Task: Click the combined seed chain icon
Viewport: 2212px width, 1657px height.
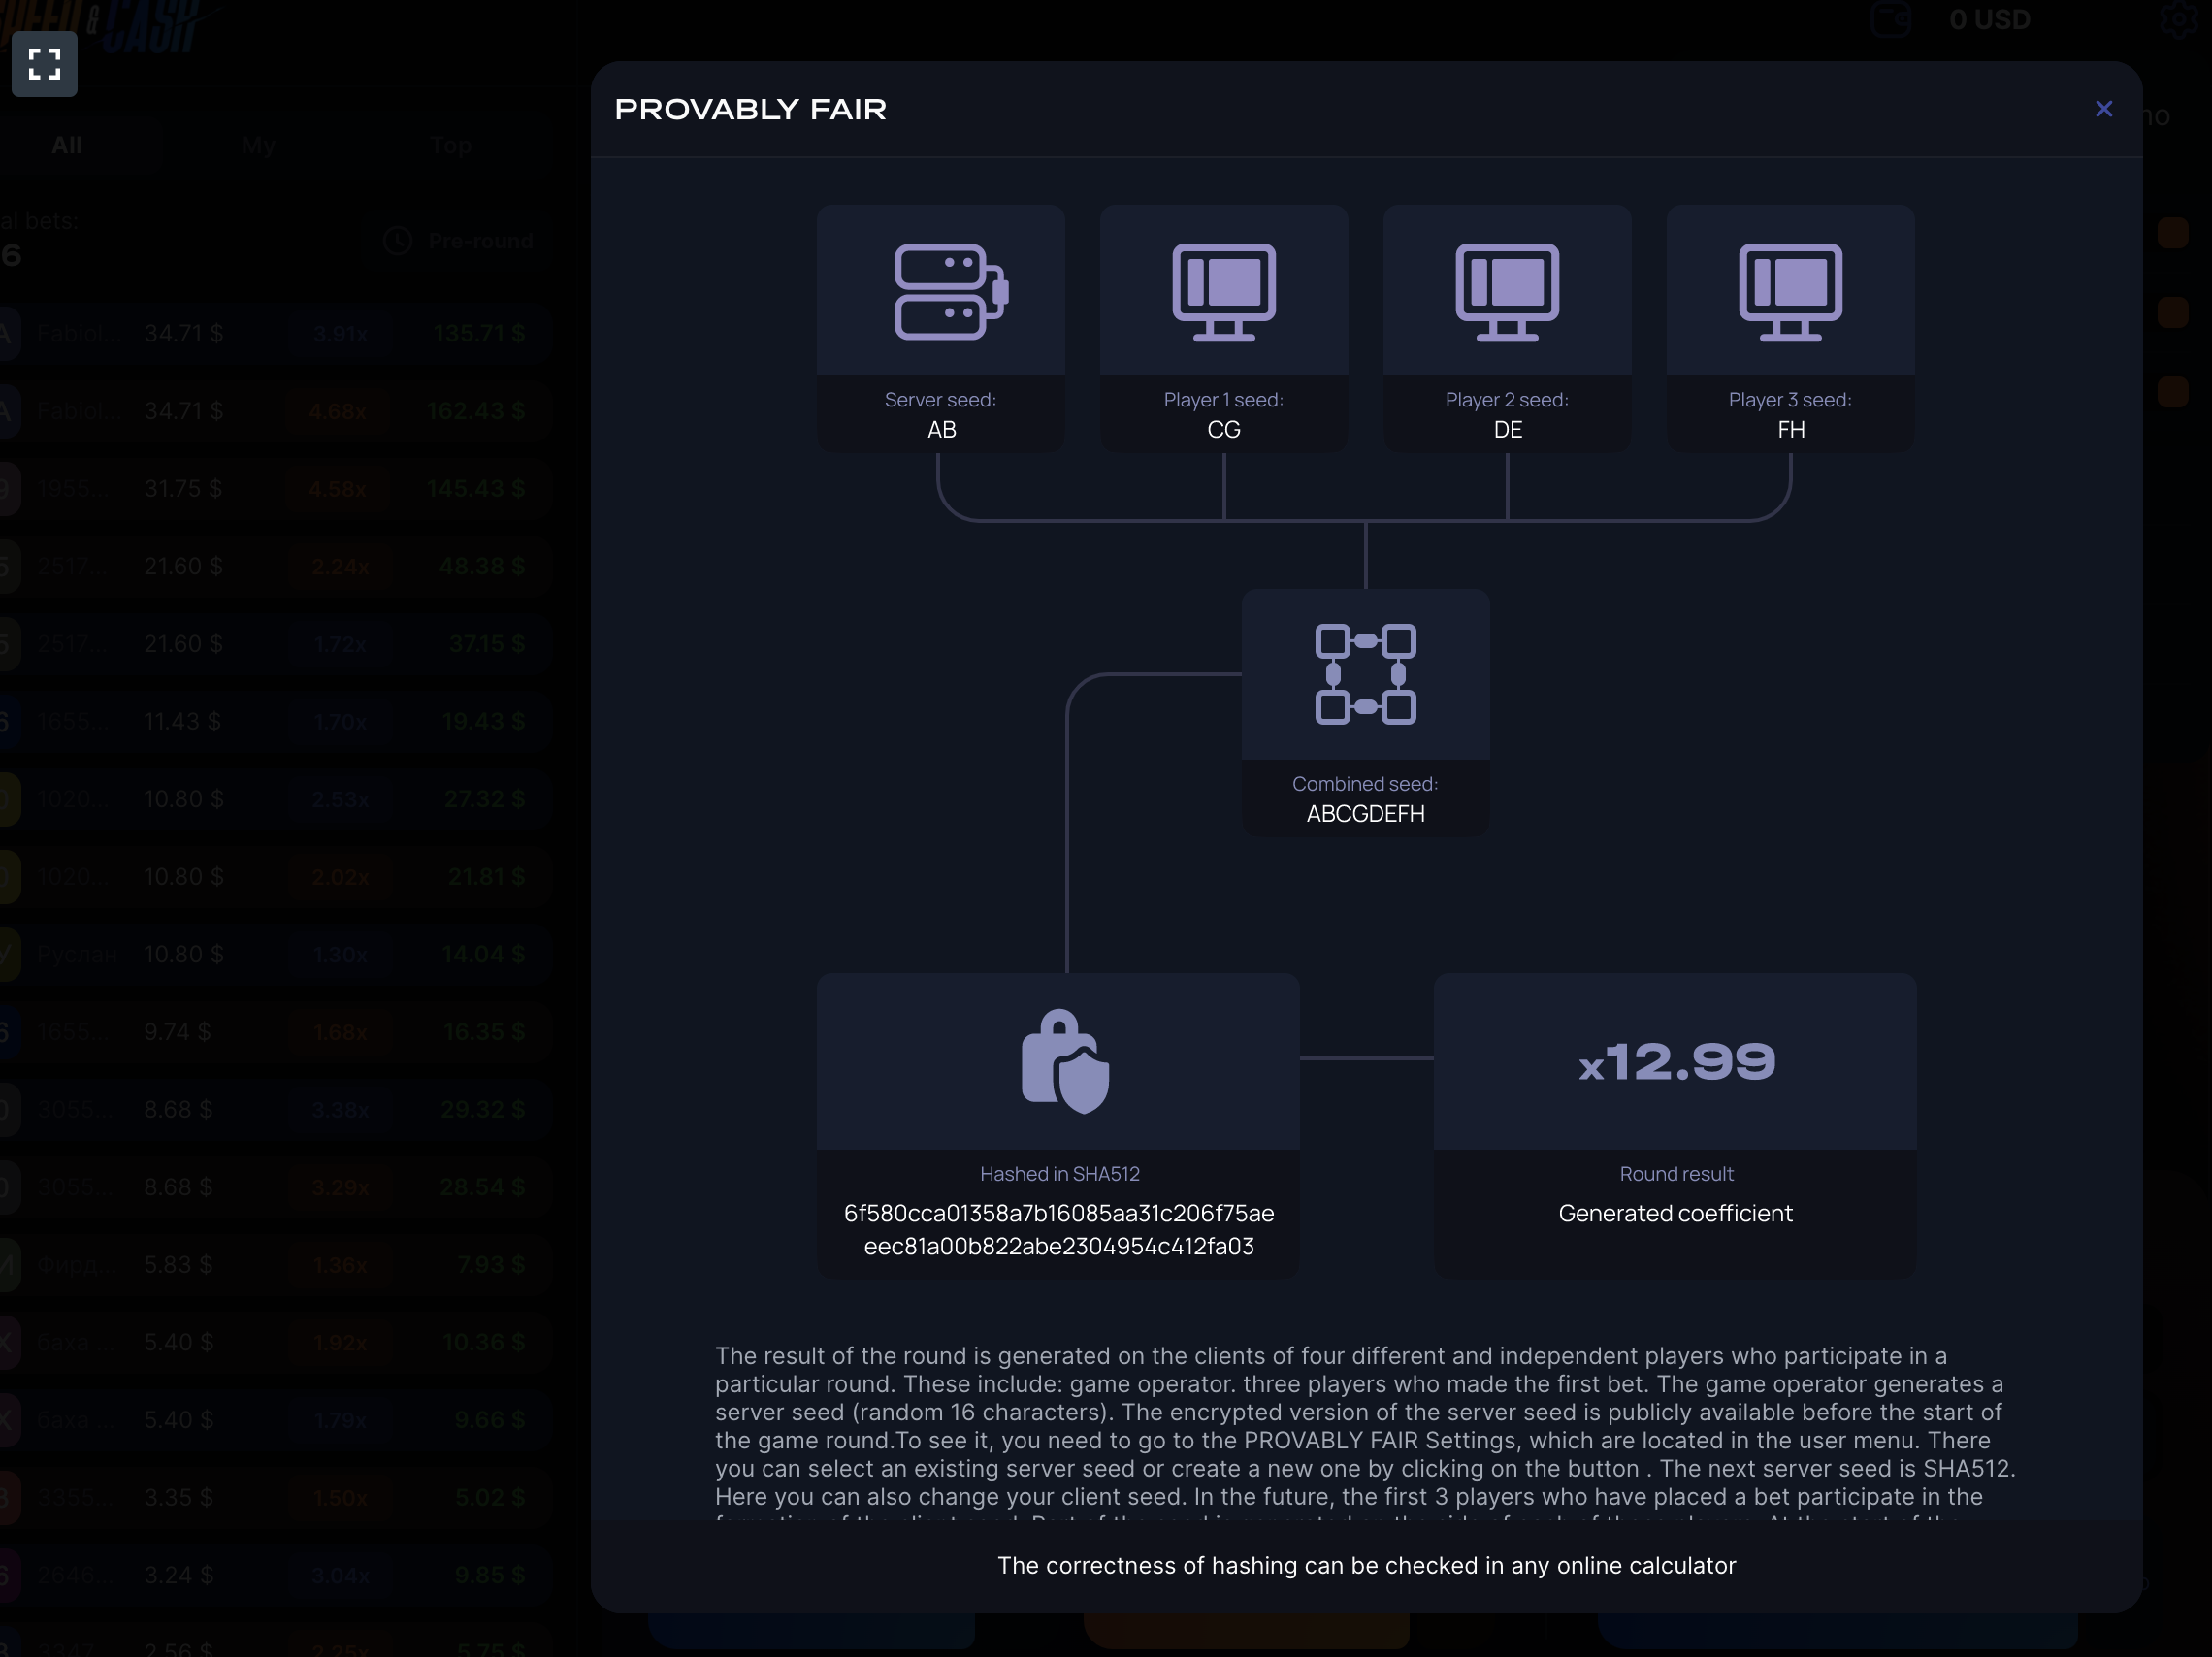Action: [x=1365, y=674]
